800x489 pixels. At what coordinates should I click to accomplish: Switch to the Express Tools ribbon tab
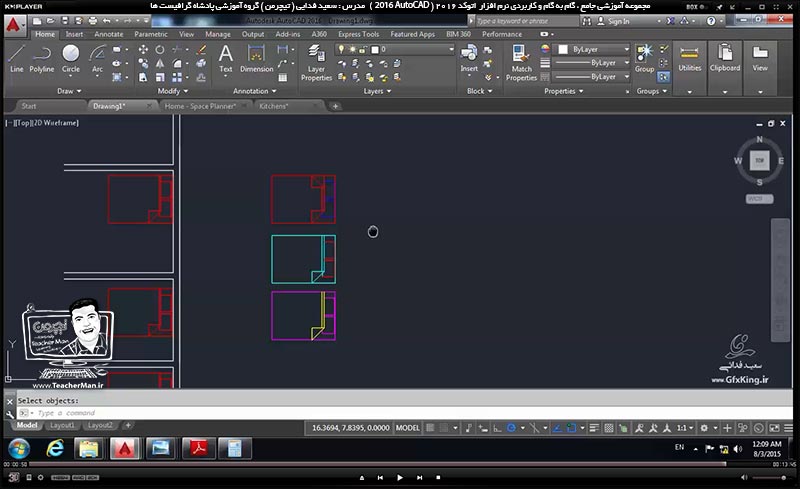point(359,34)
